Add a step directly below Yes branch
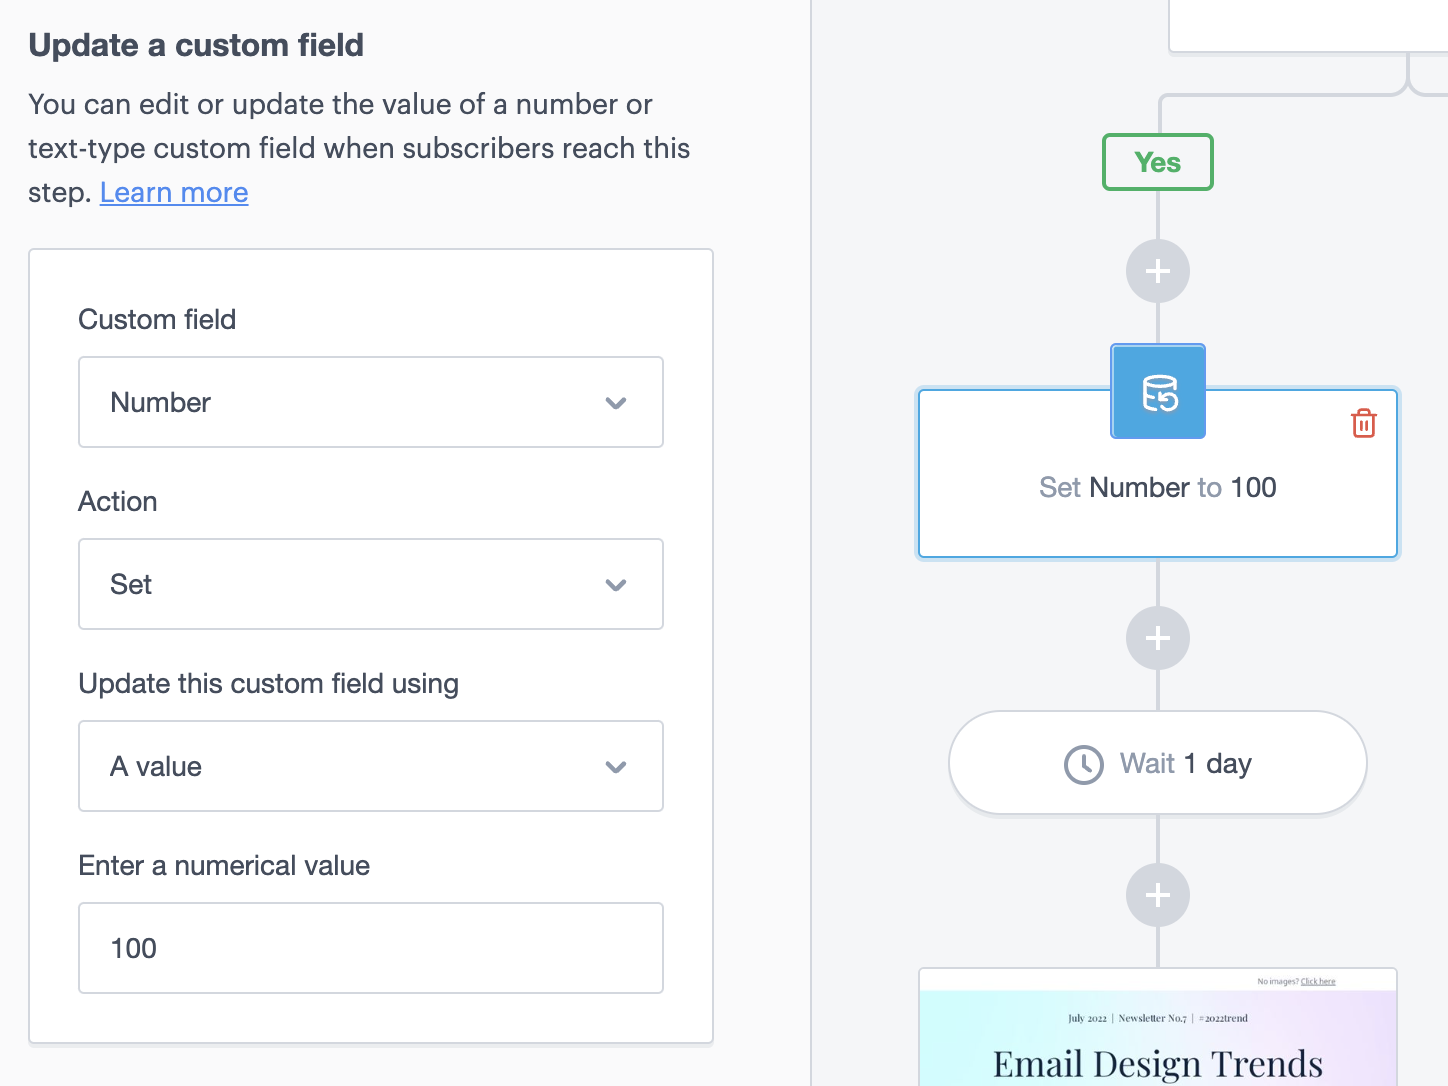This screenshot has height=1086, width=1448. (1157, 271)
